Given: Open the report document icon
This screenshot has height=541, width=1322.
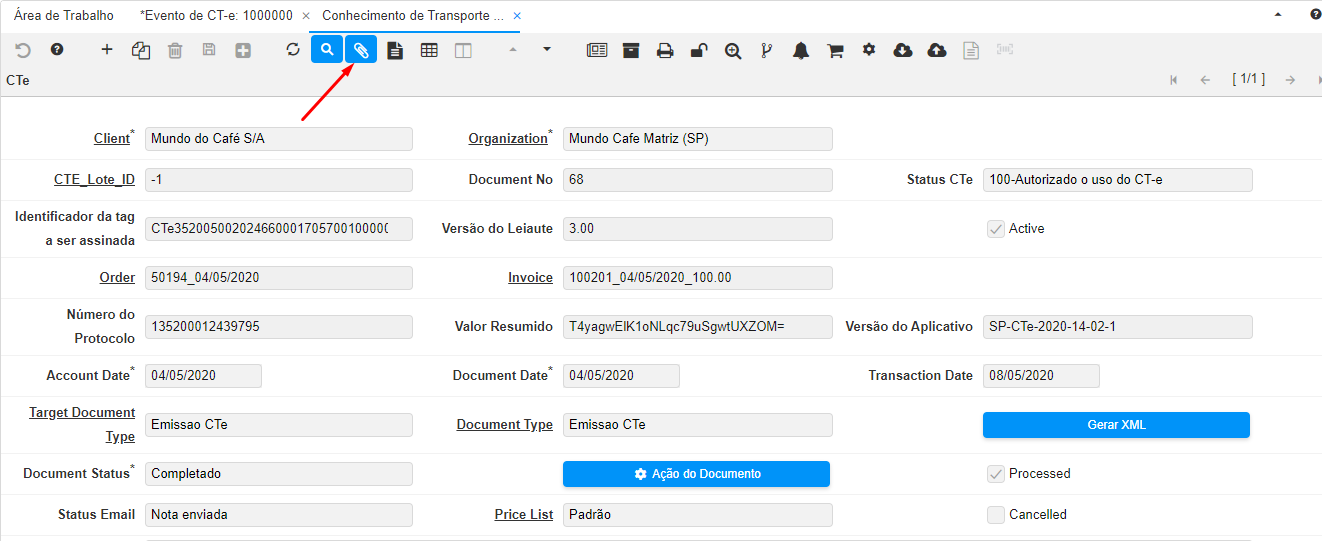Looking at the screenshot, I should 395,50.
